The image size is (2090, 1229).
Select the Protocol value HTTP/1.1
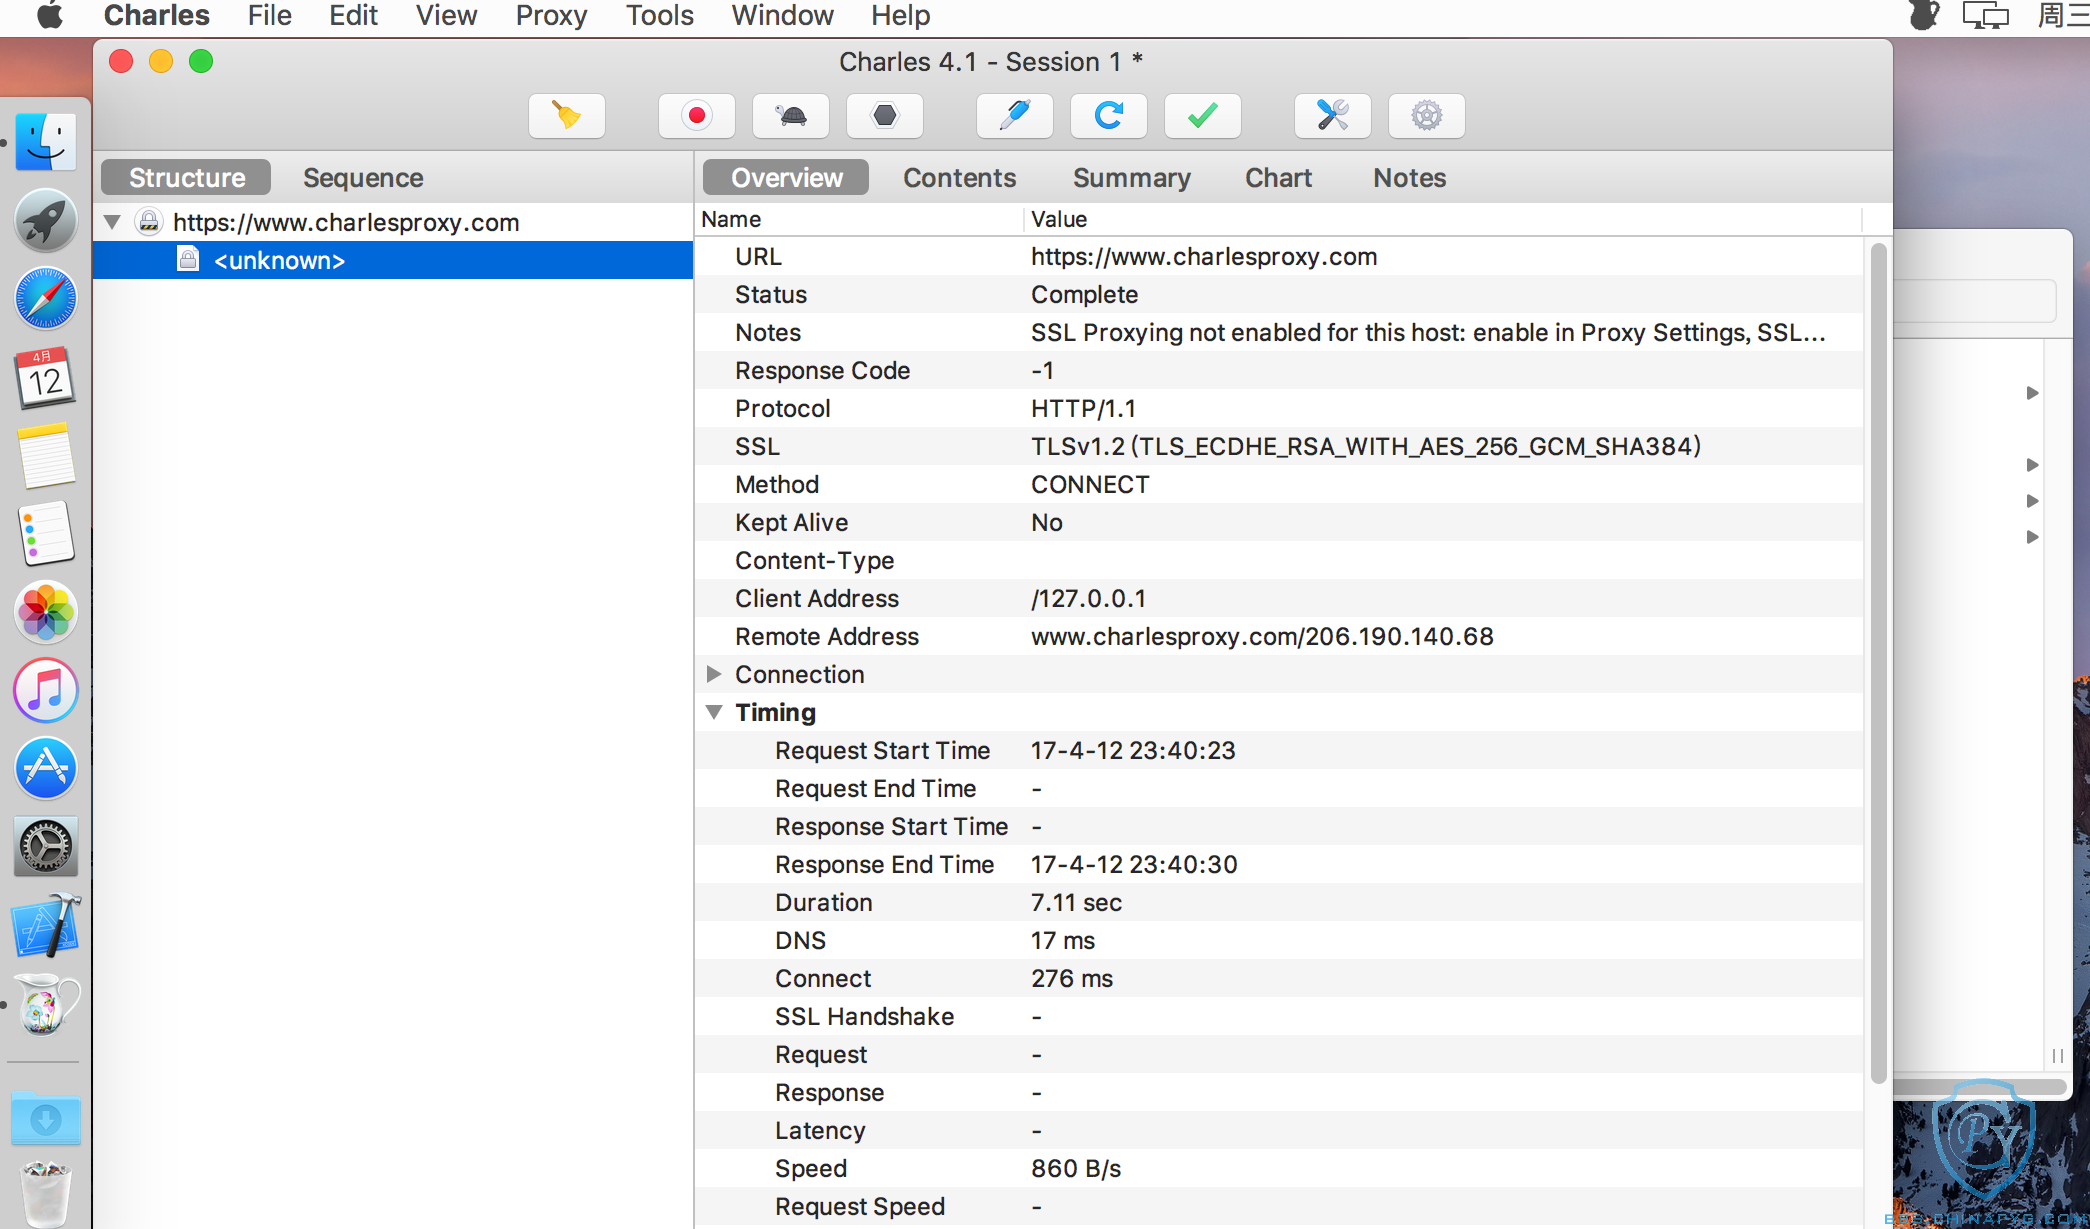[x=1083, y=409]
